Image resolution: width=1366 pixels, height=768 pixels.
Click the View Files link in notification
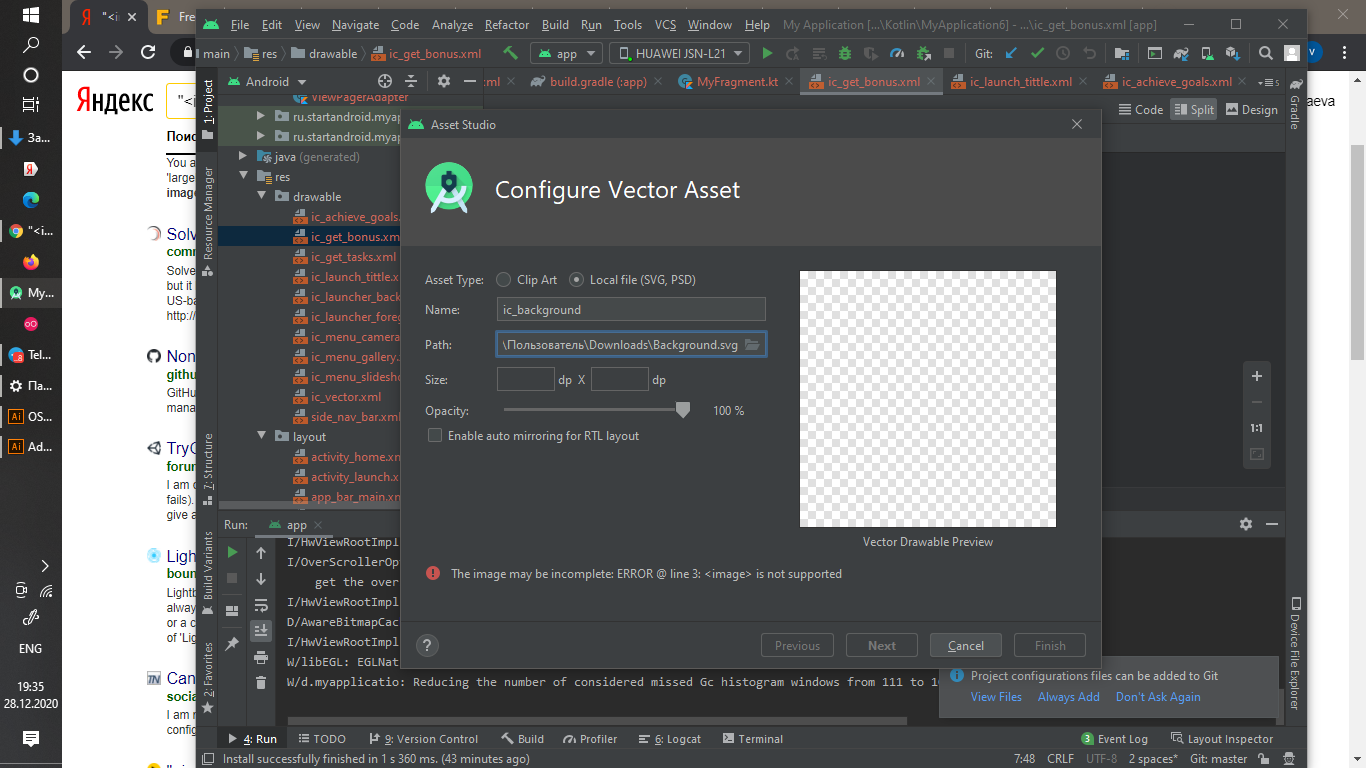(996, 697)
